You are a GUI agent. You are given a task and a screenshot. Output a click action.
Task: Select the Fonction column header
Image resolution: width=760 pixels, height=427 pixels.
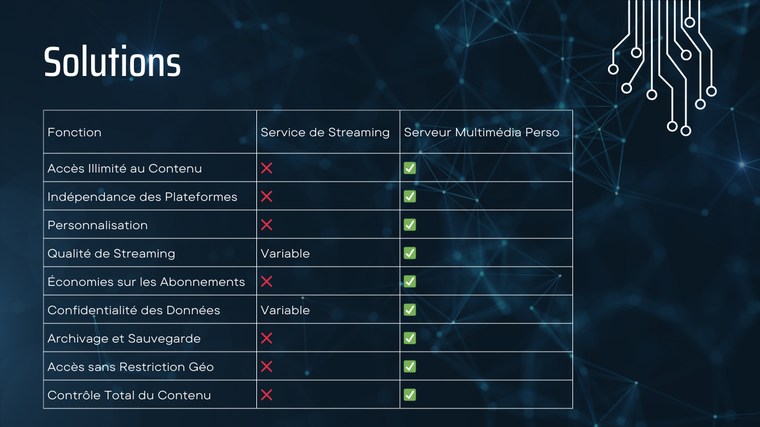click(75, 132)
